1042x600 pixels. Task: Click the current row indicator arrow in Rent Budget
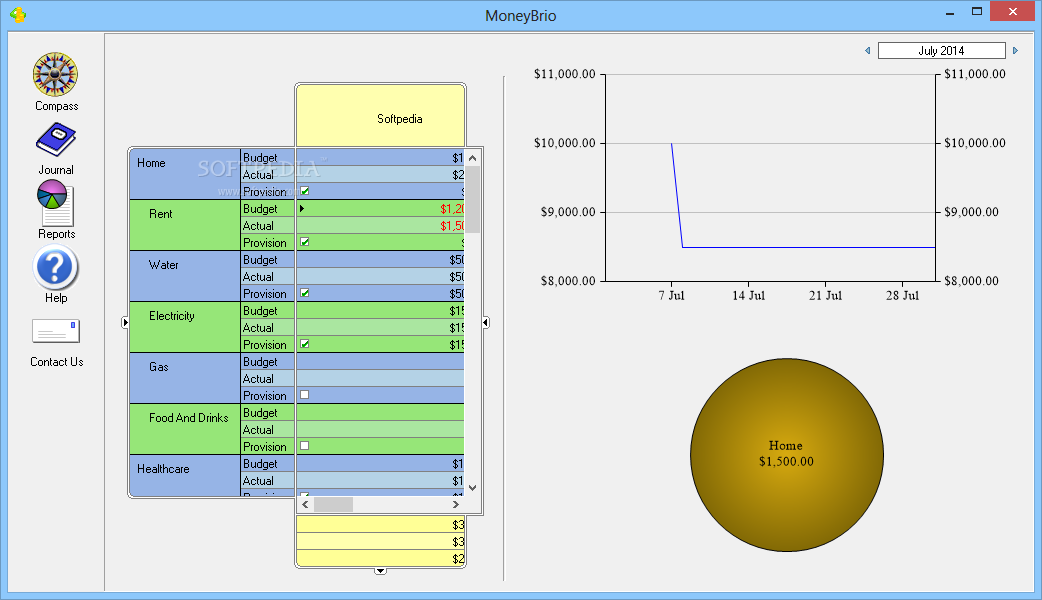302,209
